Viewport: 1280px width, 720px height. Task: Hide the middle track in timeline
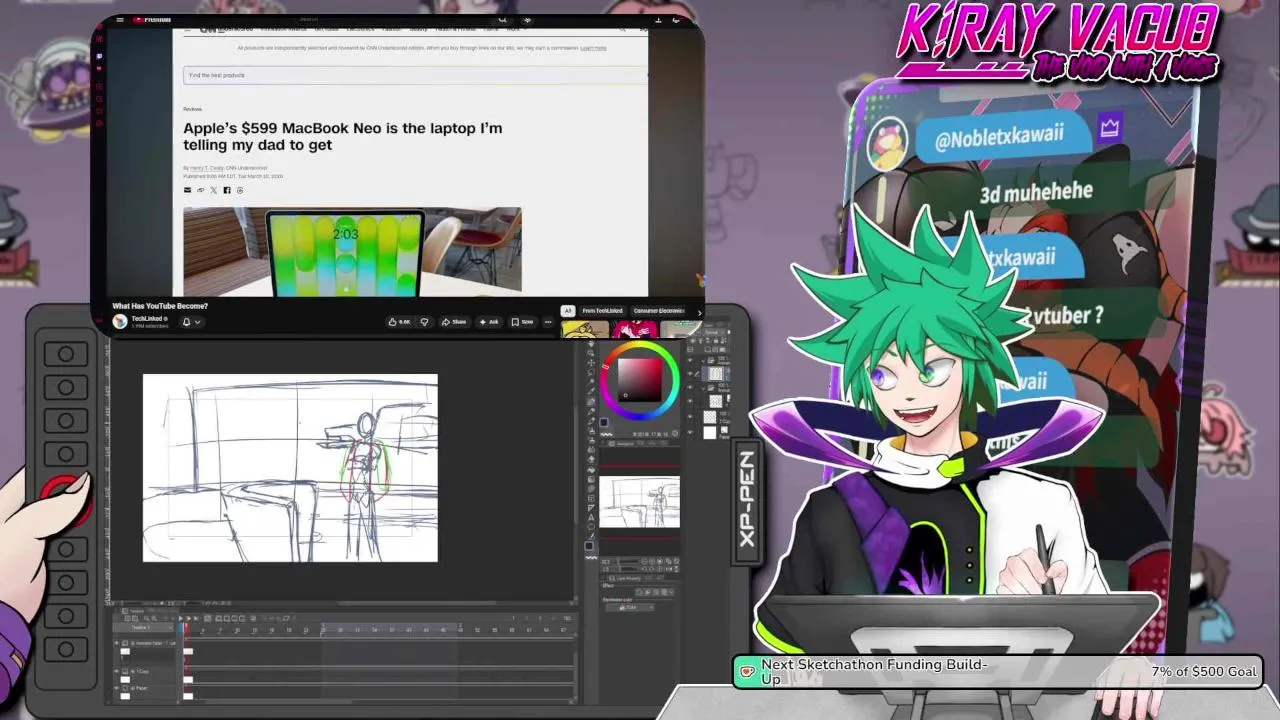click(116, 671)
